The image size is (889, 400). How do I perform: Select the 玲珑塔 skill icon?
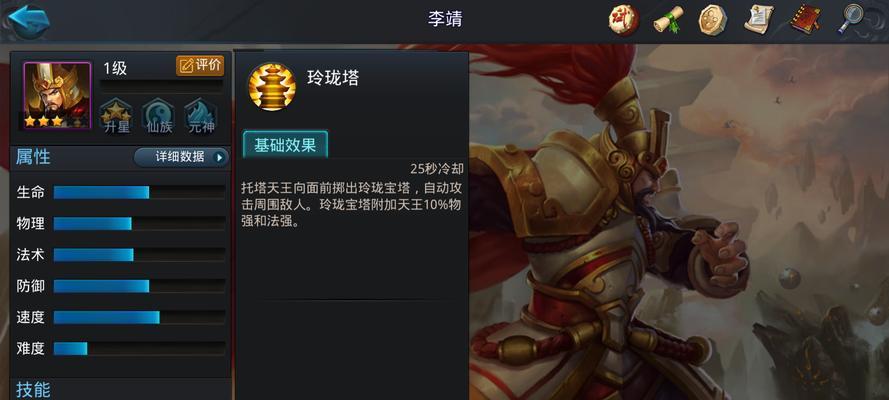(272, 87)
